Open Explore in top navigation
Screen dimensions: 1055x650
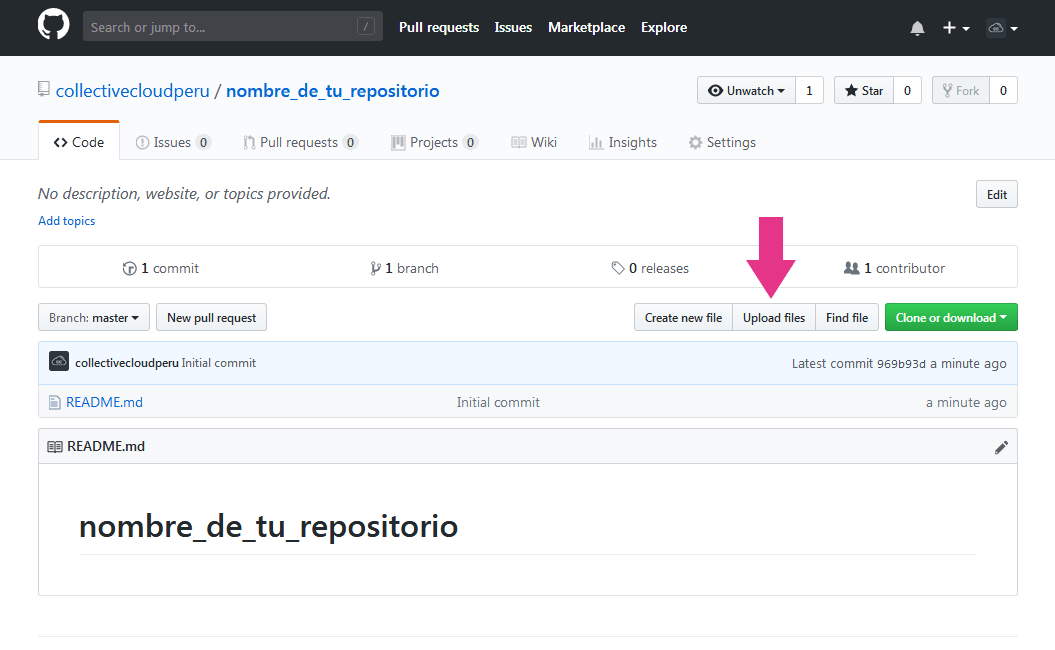coord(664,28)
